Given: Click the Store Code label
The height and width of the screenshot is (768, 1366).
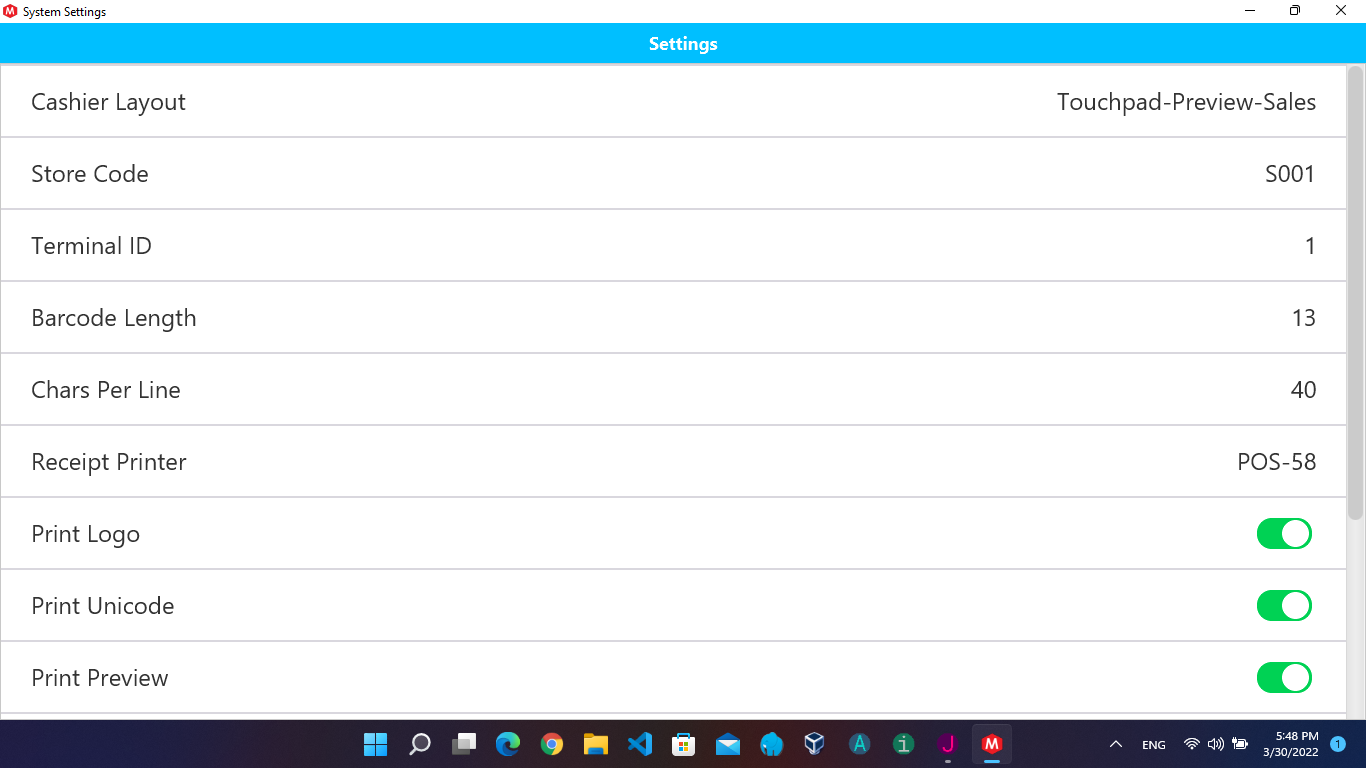Looking at the screenshot, I should [90, 174].
